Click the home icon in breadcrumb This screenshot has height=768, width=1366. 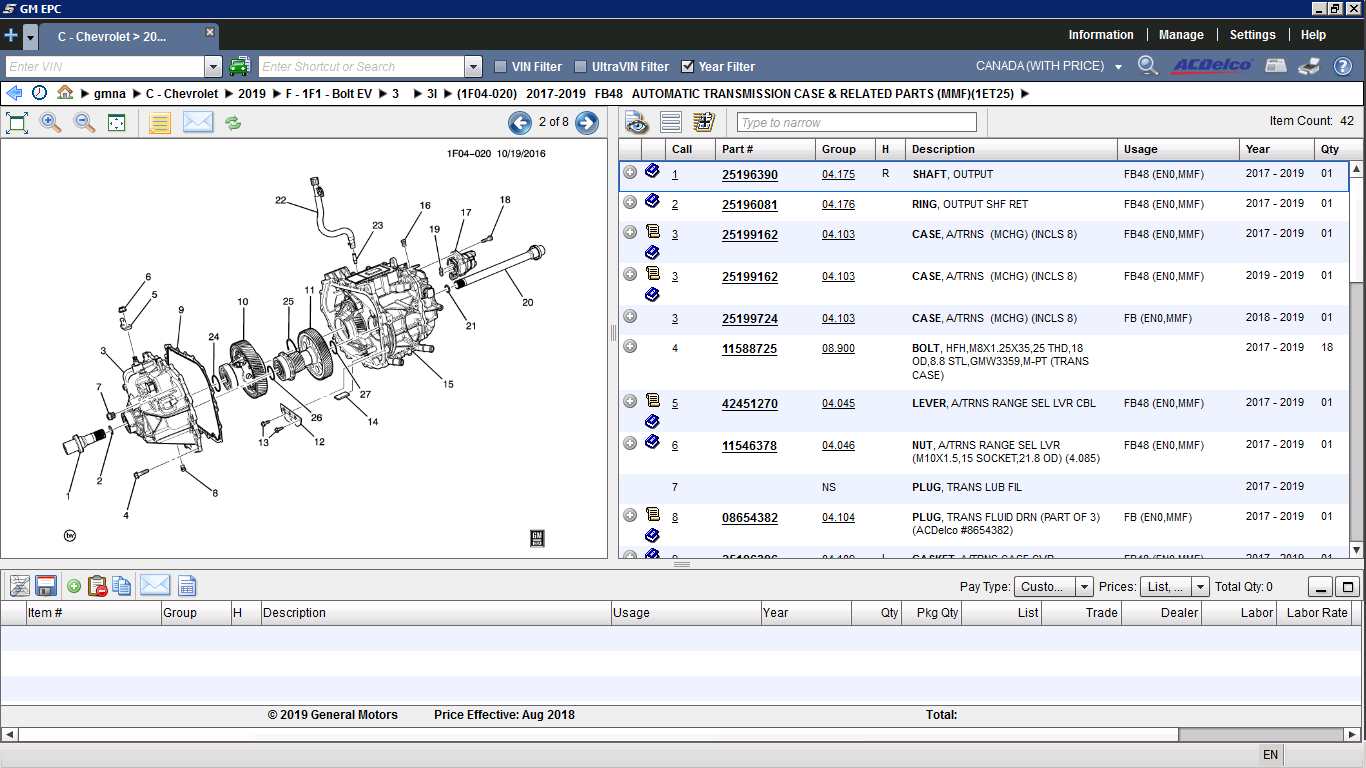pos(65,93)
